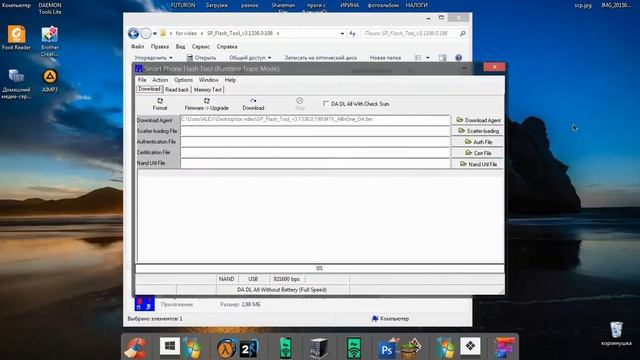This screenshot has width=640, height=360.
Task: Click DA DL All Without Battery status
Action: (x=282, y=289)
